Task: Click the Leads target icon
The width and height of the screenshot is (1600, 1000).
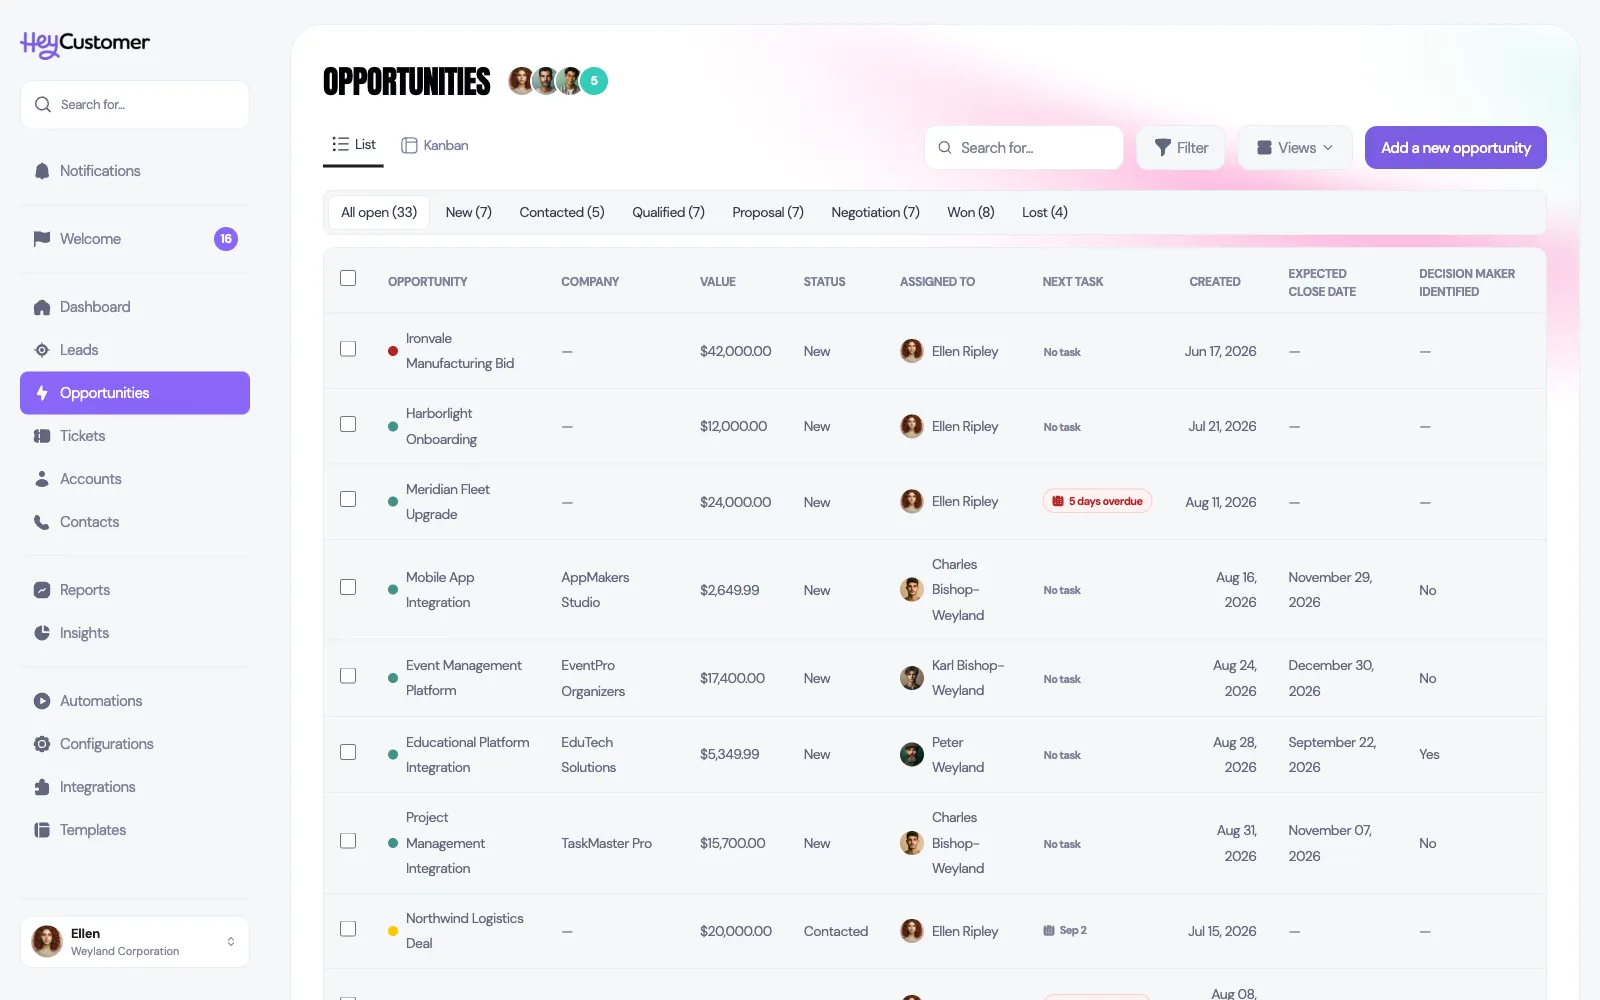Action: click(42, 350)
